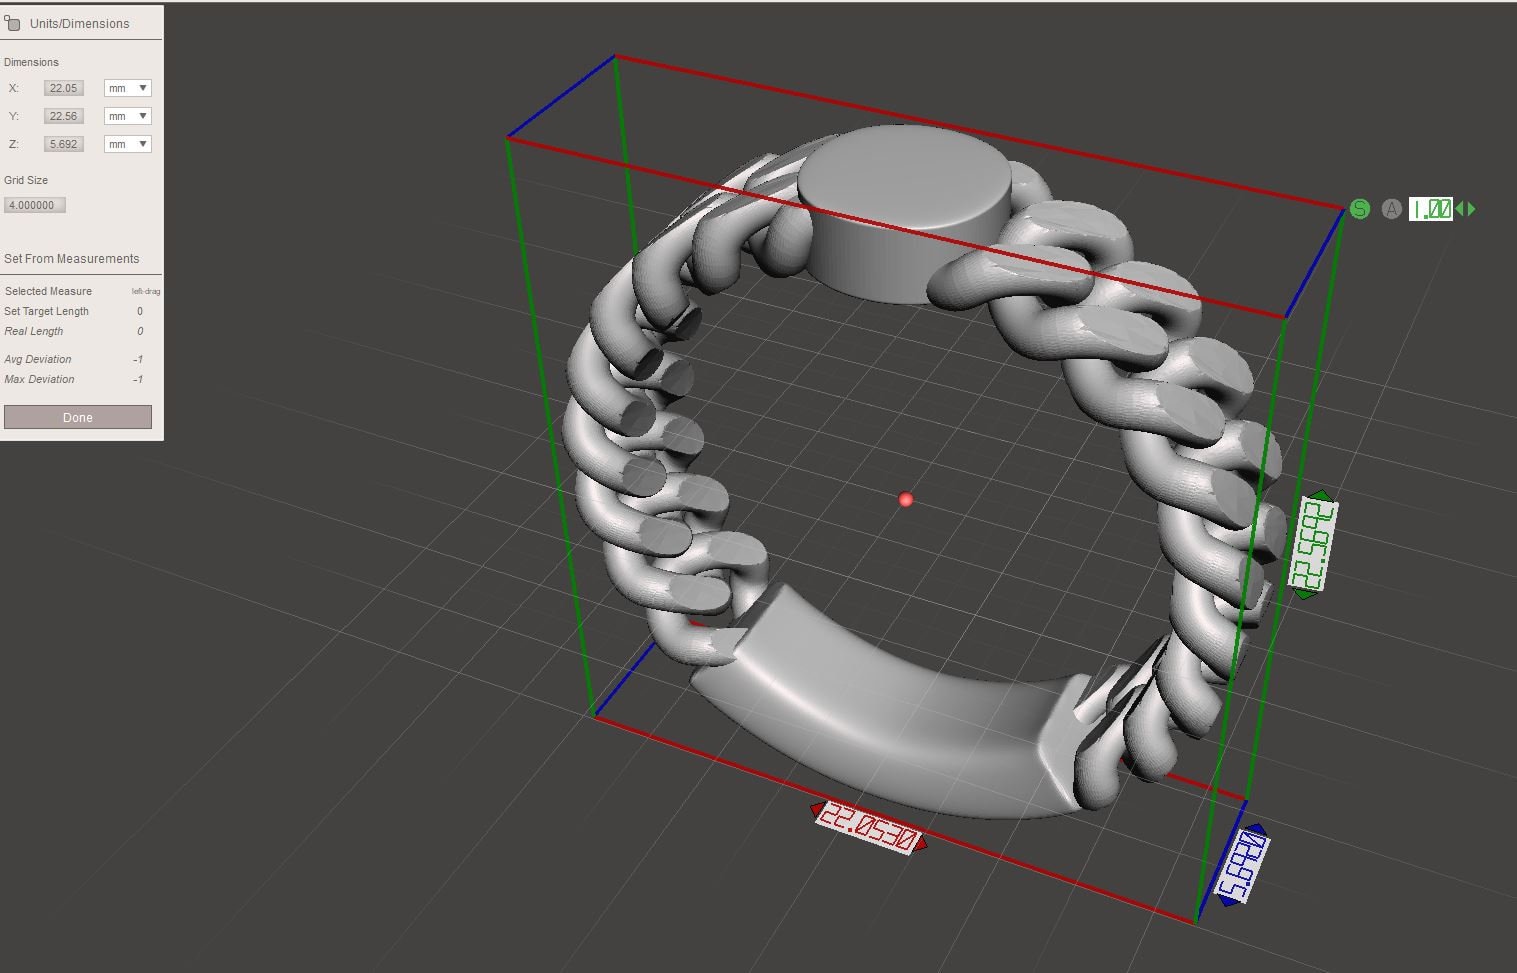Click the Done button
Viewport: 1517px width, 973px height.
point(78,417)
